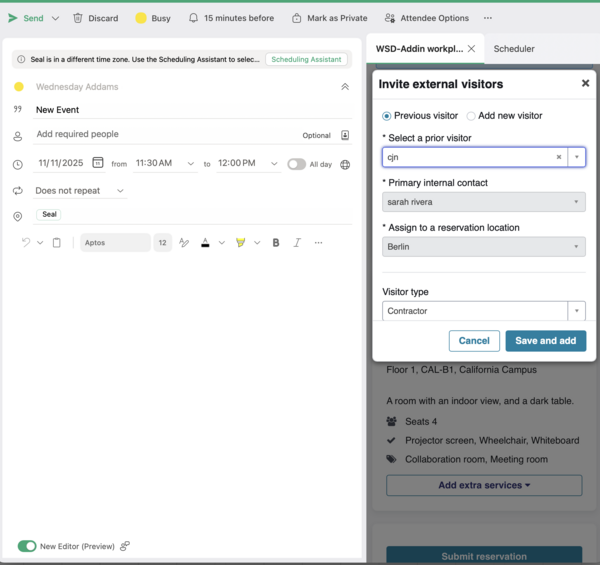Screen dimensions: 600x565
Task: Click the Add required people field
Action: 165,134
